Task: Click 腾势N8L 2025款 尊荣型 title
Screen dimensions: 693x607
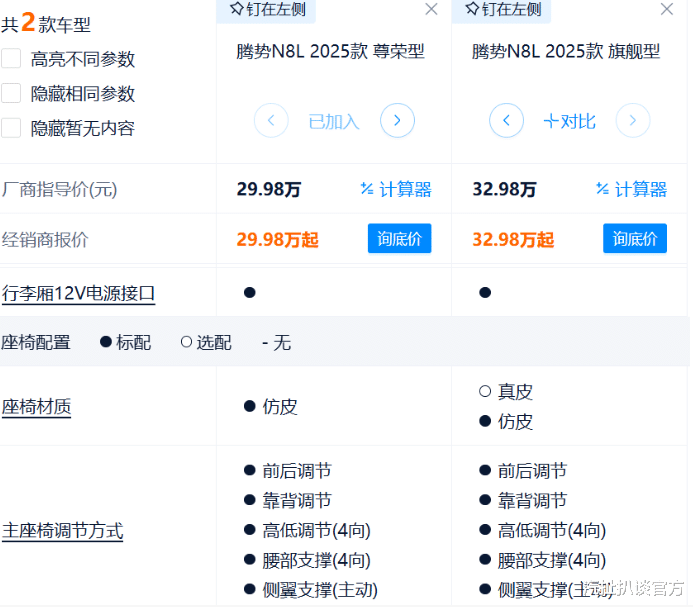Action: (330, 51)
